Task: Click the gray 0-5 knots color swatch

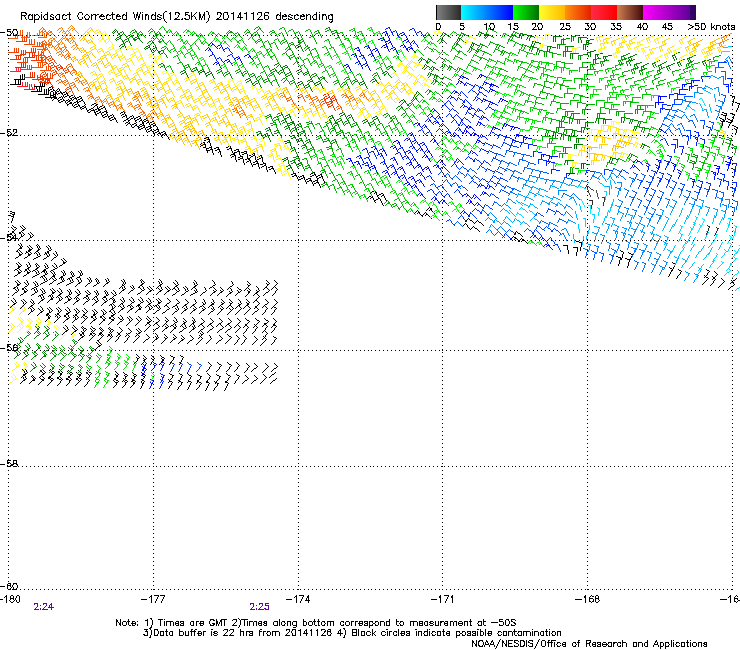Action: [x=448, y=12]
